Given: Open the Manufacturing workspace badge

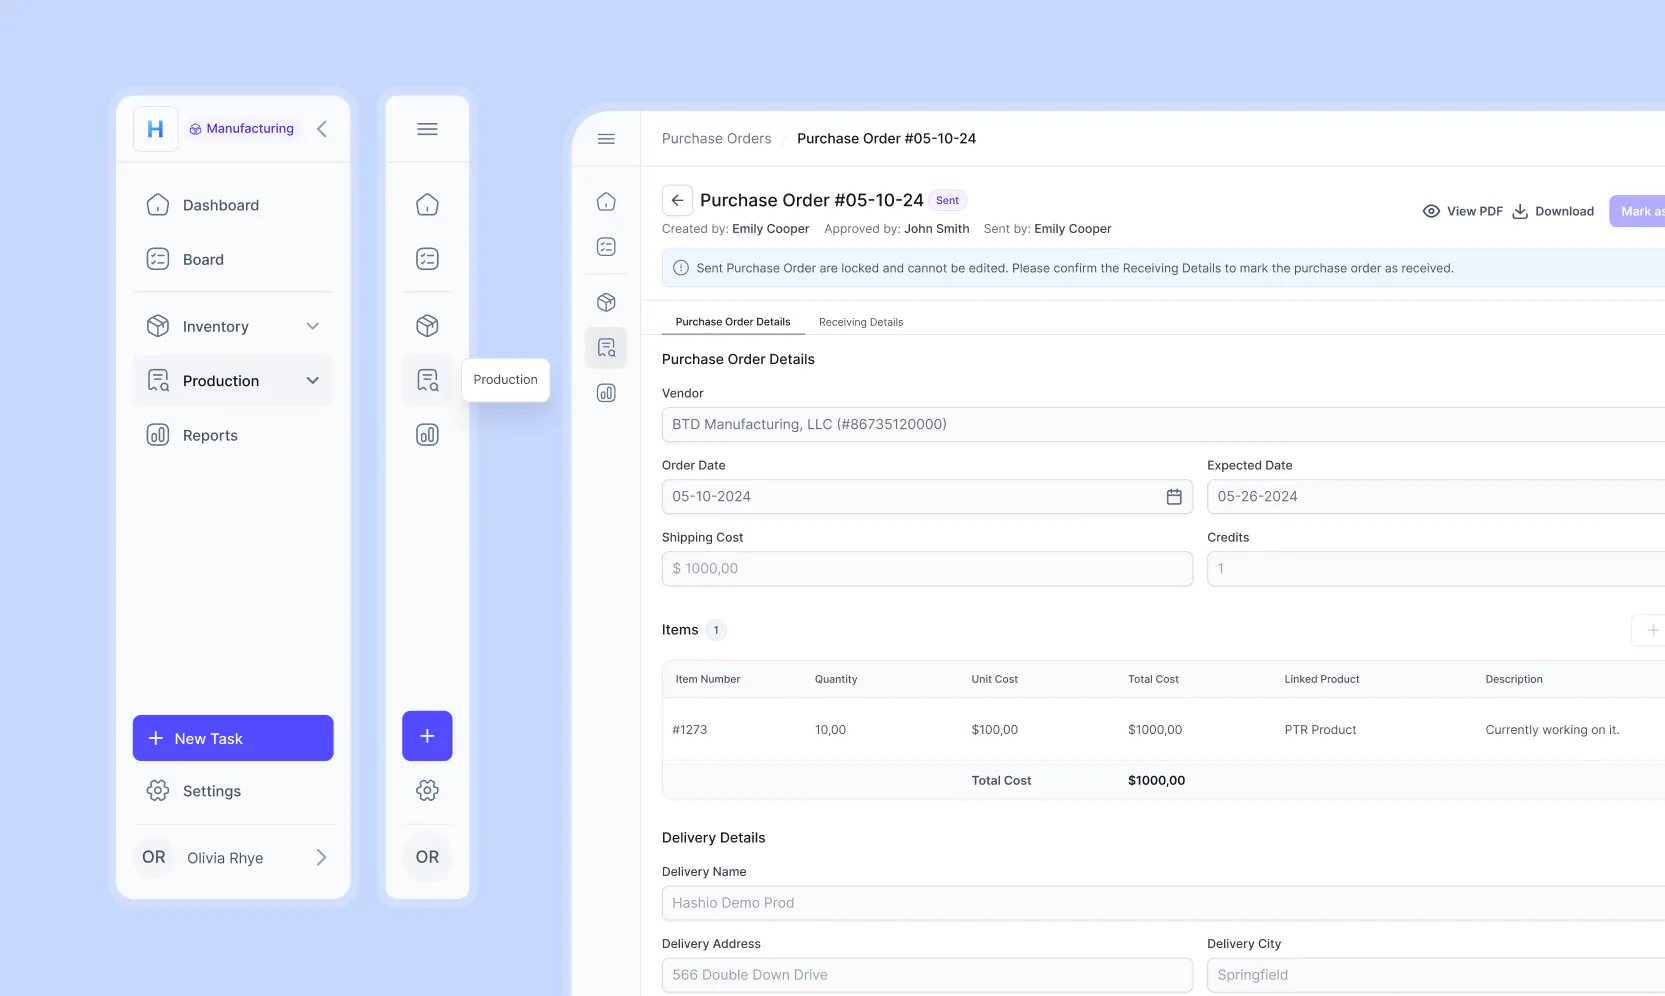Looking at the screenshot, I should [241, 129].
